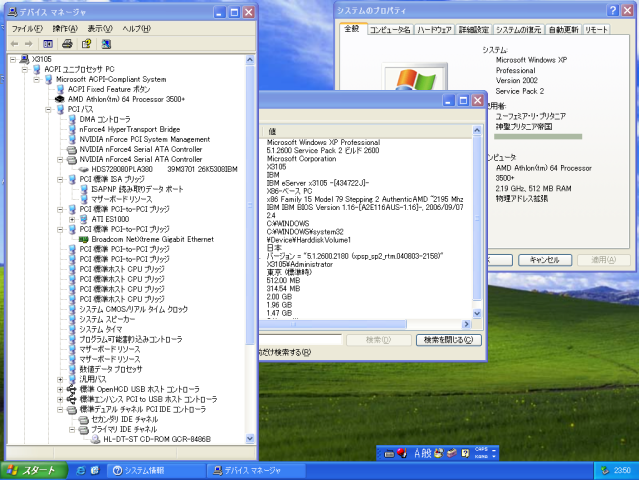The image size is (639, 480).
Task: Select the system speaker device
Action: coord(107,319)
